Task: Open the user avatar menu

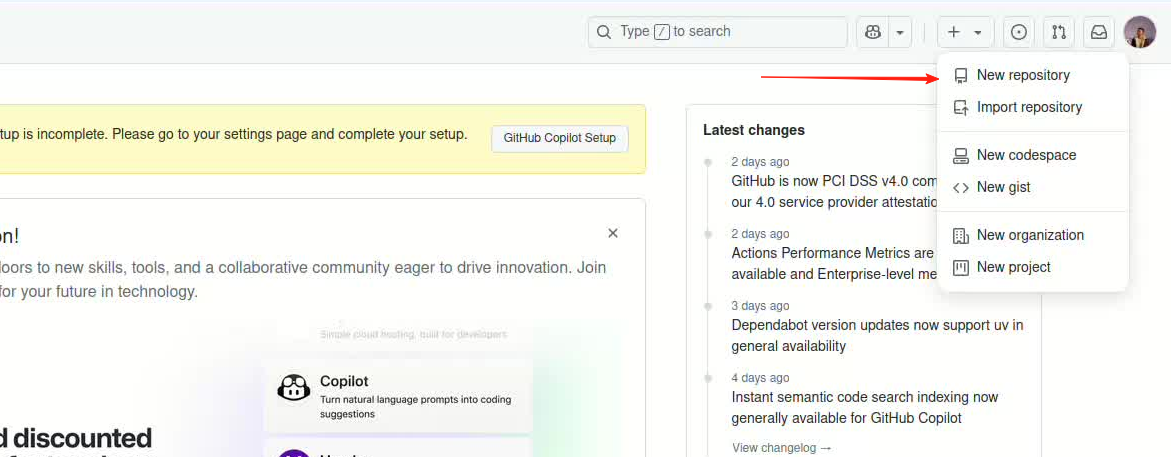Action: pyautogui.click(x=1140, y=32)
